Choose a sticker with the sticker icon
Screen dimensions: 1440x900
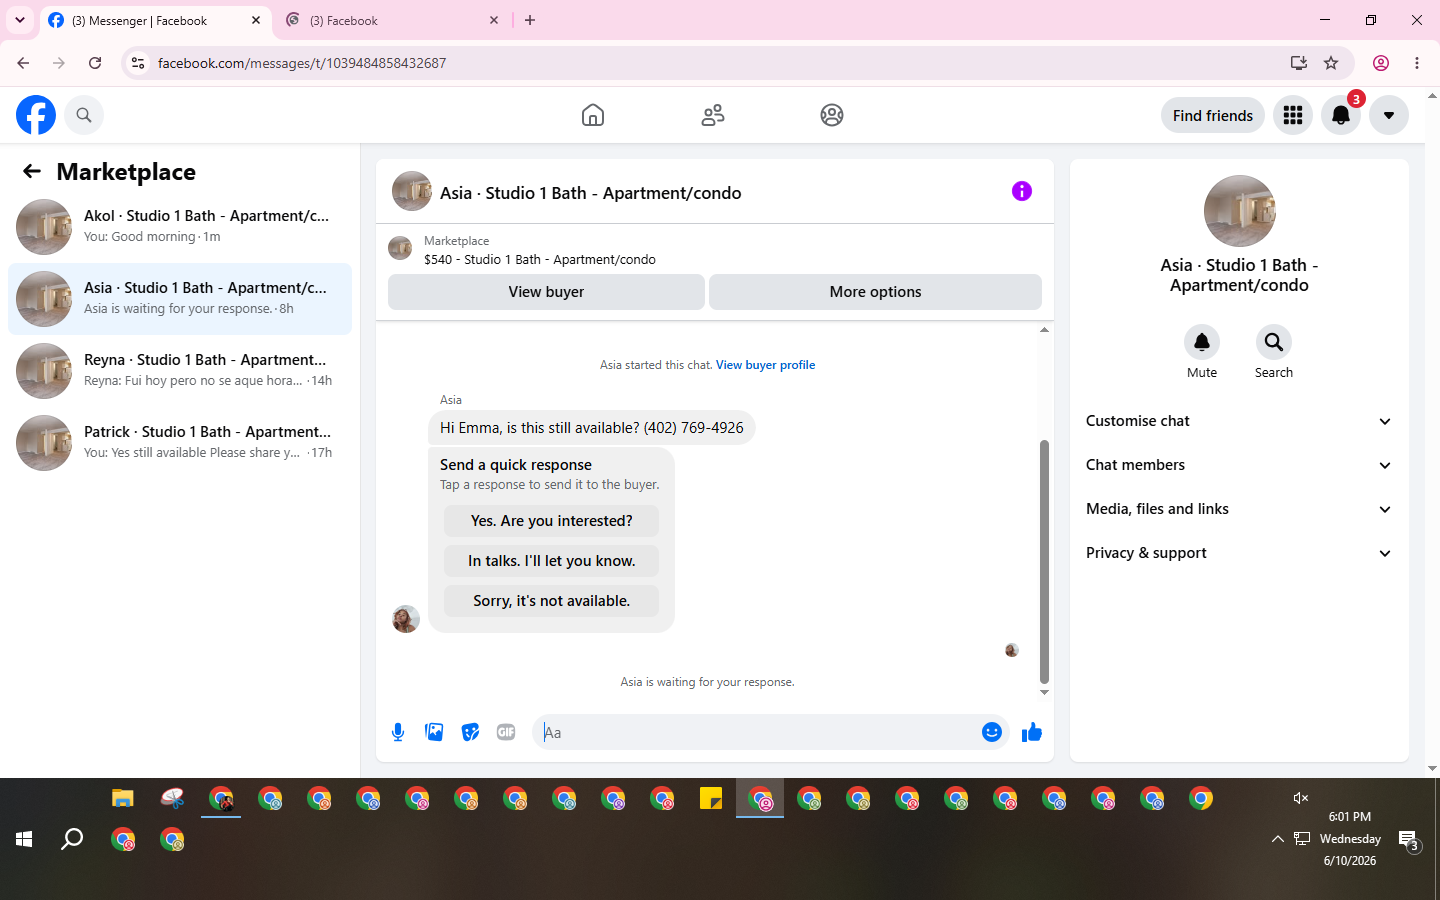(x=470, y=732)
